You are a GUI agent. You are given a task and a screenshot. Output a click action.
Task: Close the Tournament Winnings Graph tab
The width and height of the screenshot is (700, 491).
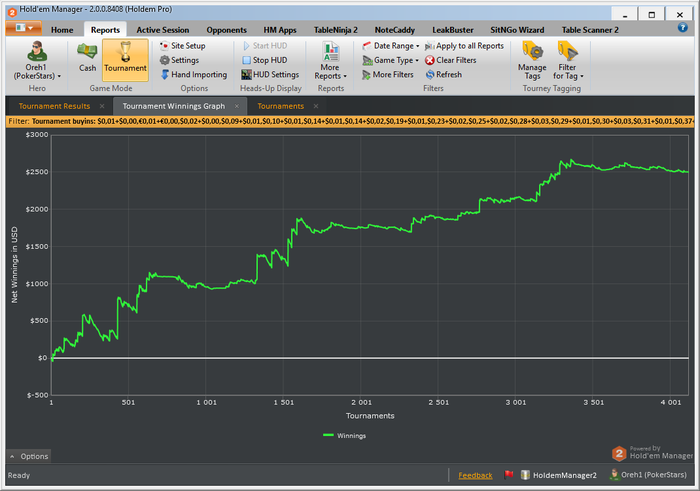point(237,106)
